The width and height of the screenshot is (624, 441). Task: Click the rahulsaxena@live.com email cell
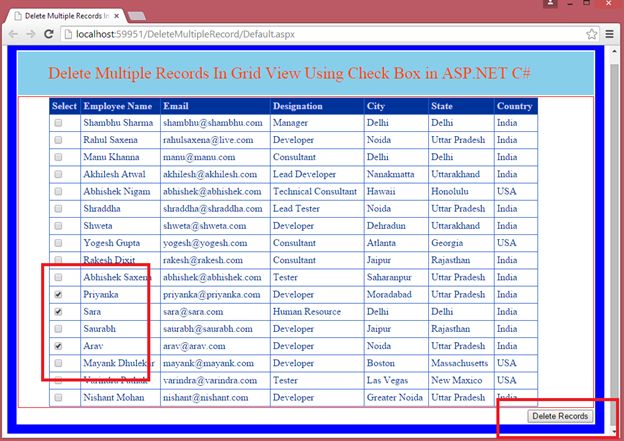point(215,140)
